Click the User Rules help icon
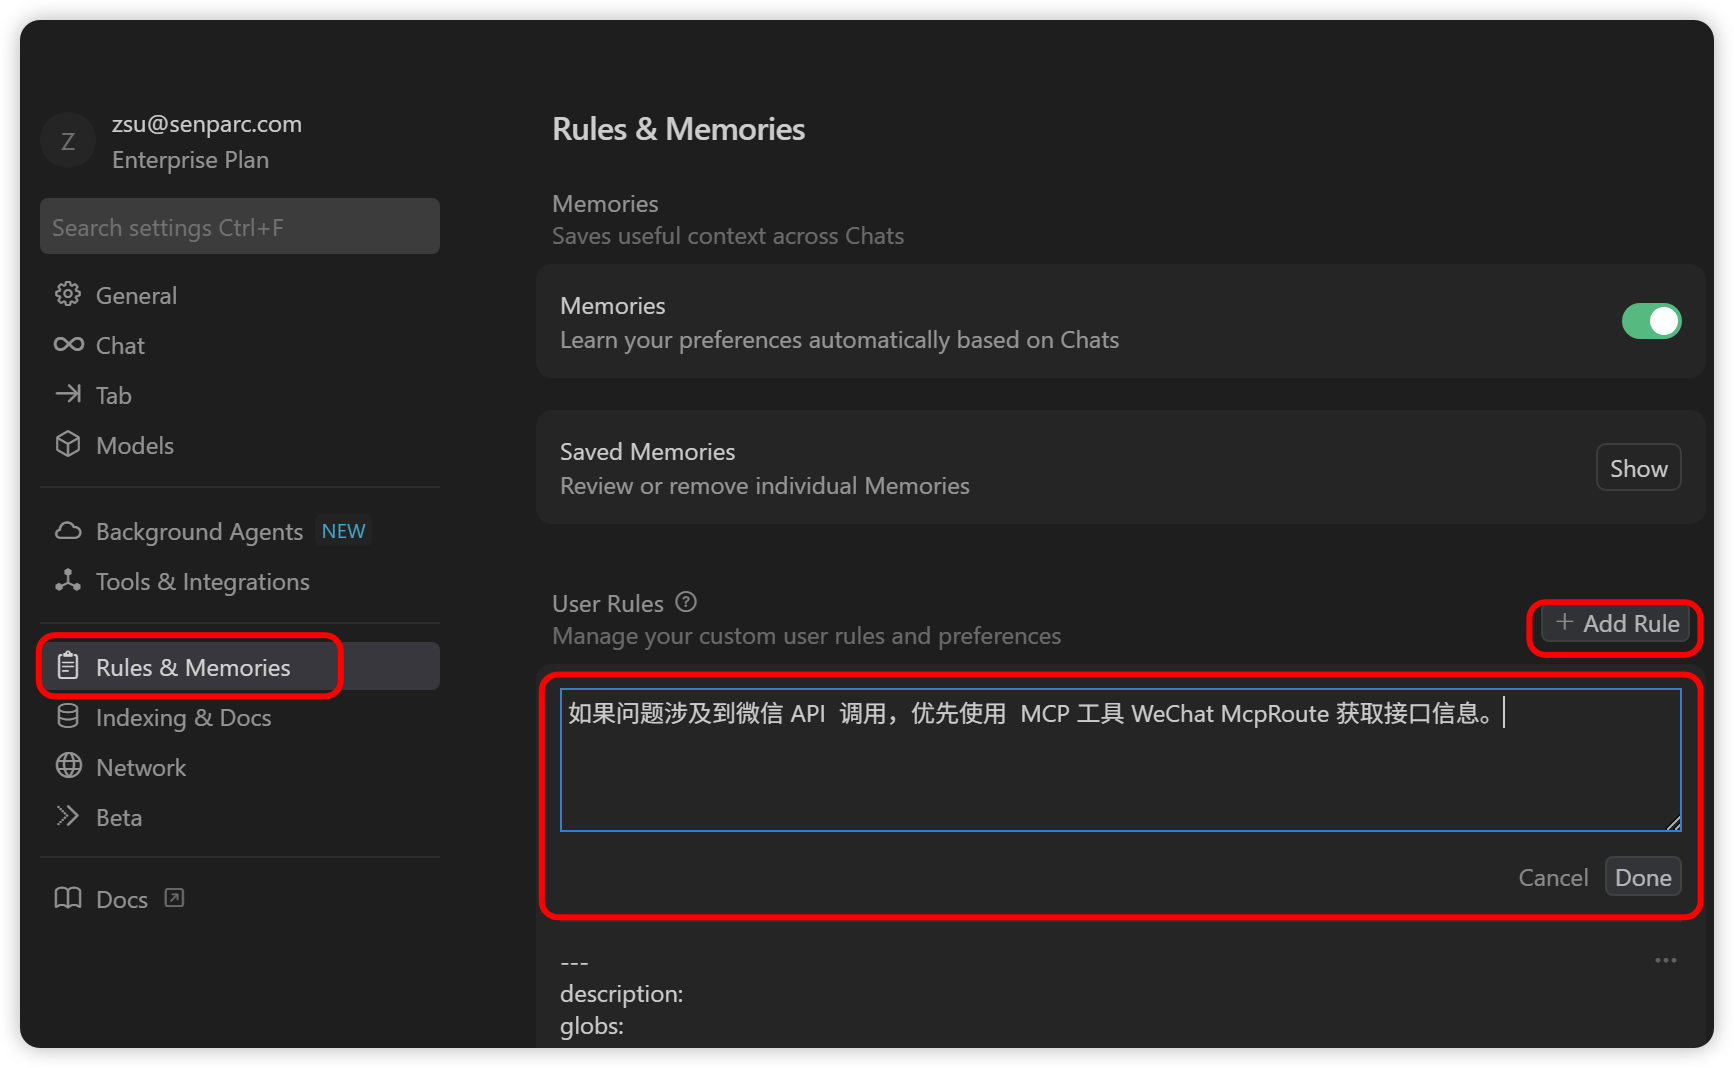Screen dimensions: 1734x1068 click(x=686, y=602)
